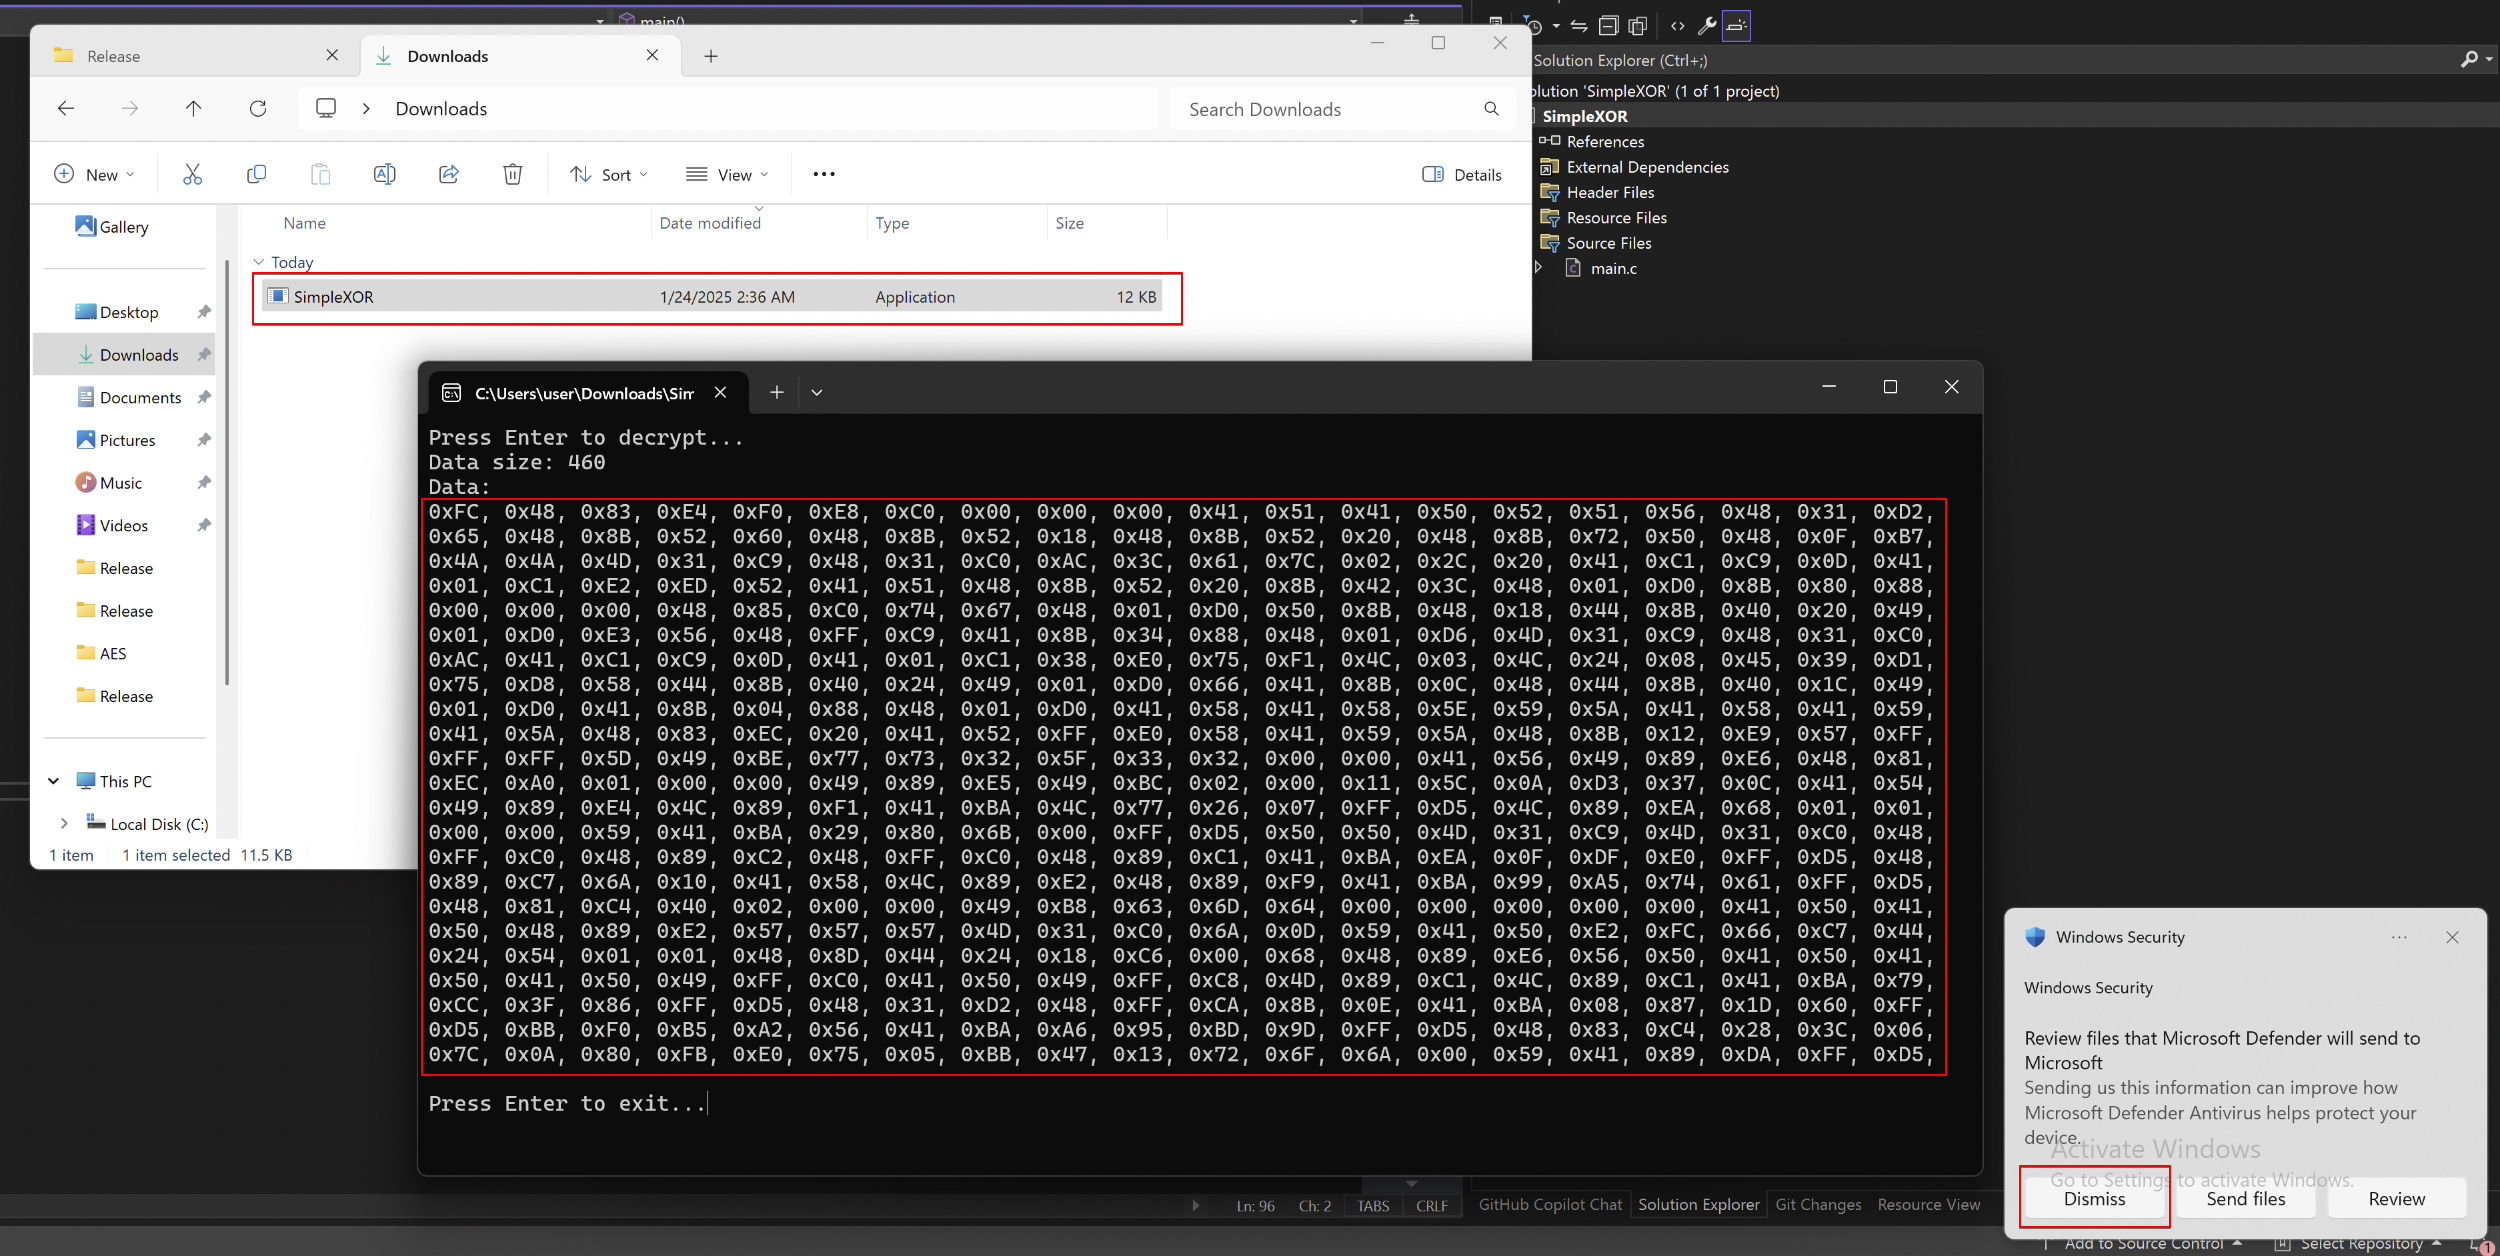Click the Delete icon in File Explorer toolbar
Image resolution: width=2500 pixels, height=1256 pixels.
tap(513, 173)
